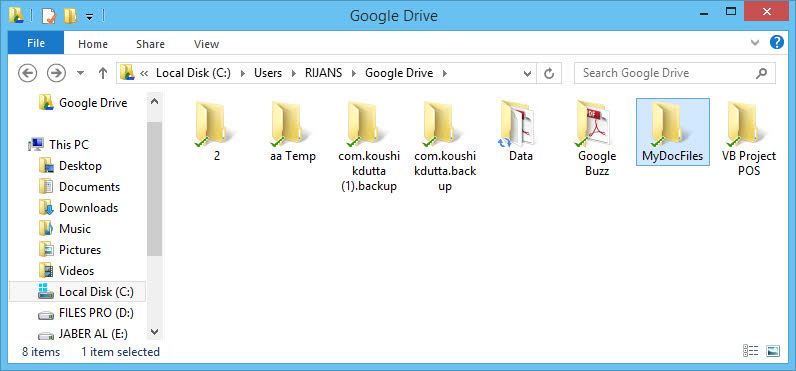Click Local Disk (C:) in address bar
796x371 pixels.
point(193,73)
